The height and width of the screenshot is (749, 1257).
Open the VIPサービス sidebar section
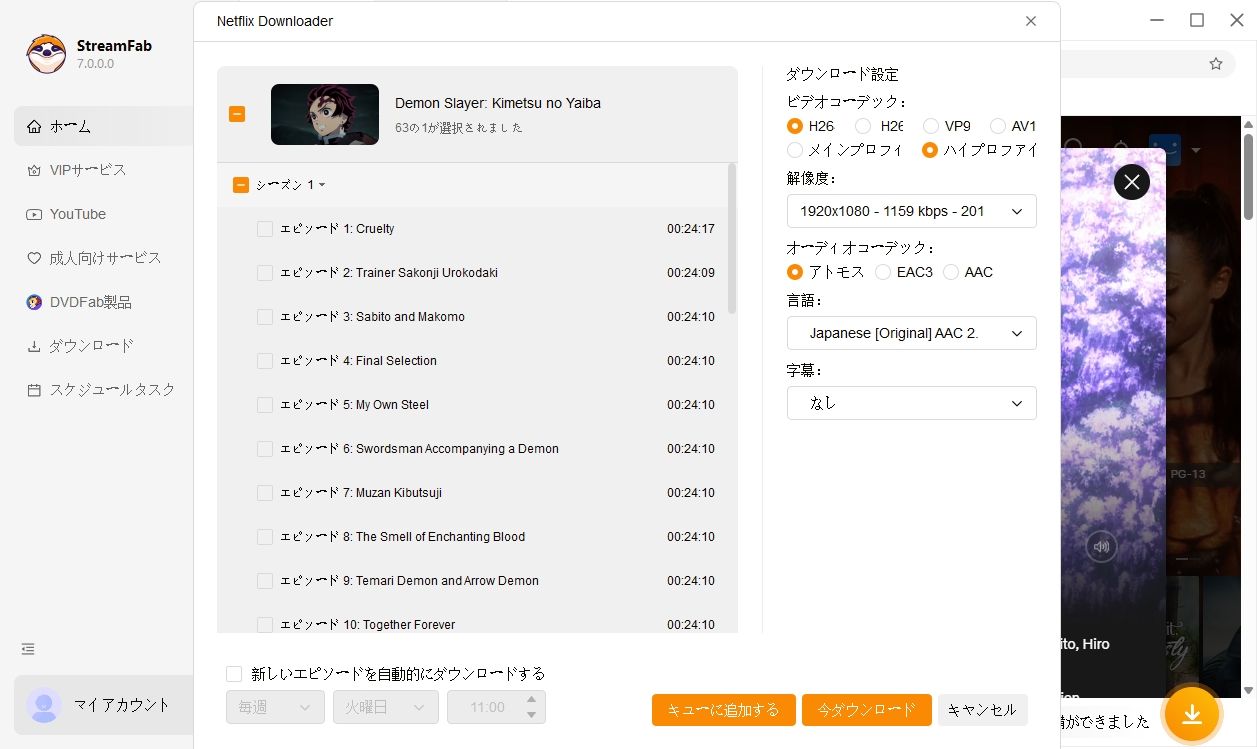86,169
